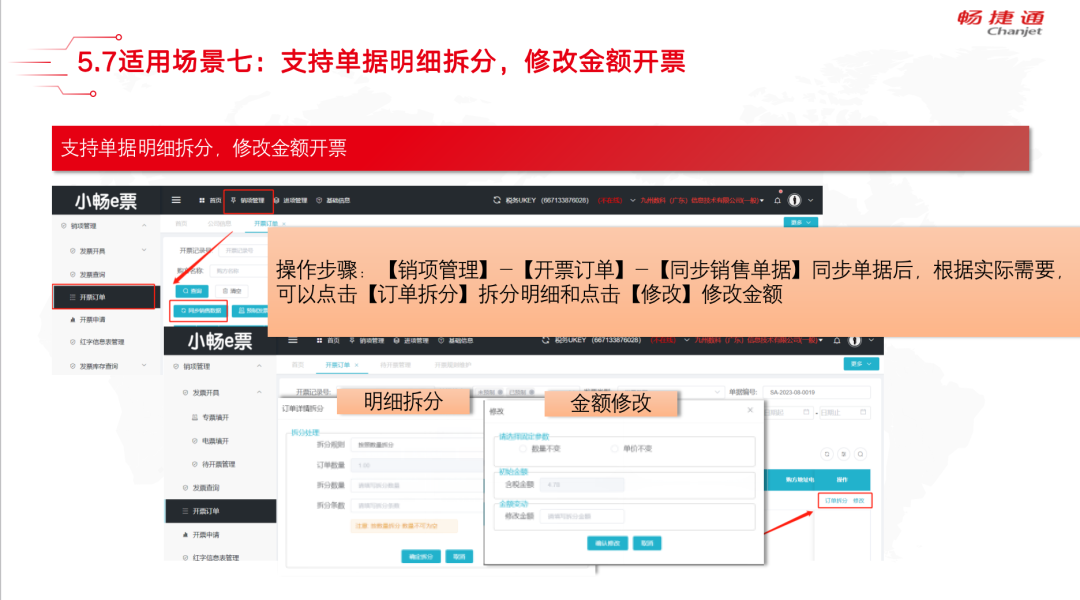Click the 订单拆分 link in the 操作 column

pos(836,501)
